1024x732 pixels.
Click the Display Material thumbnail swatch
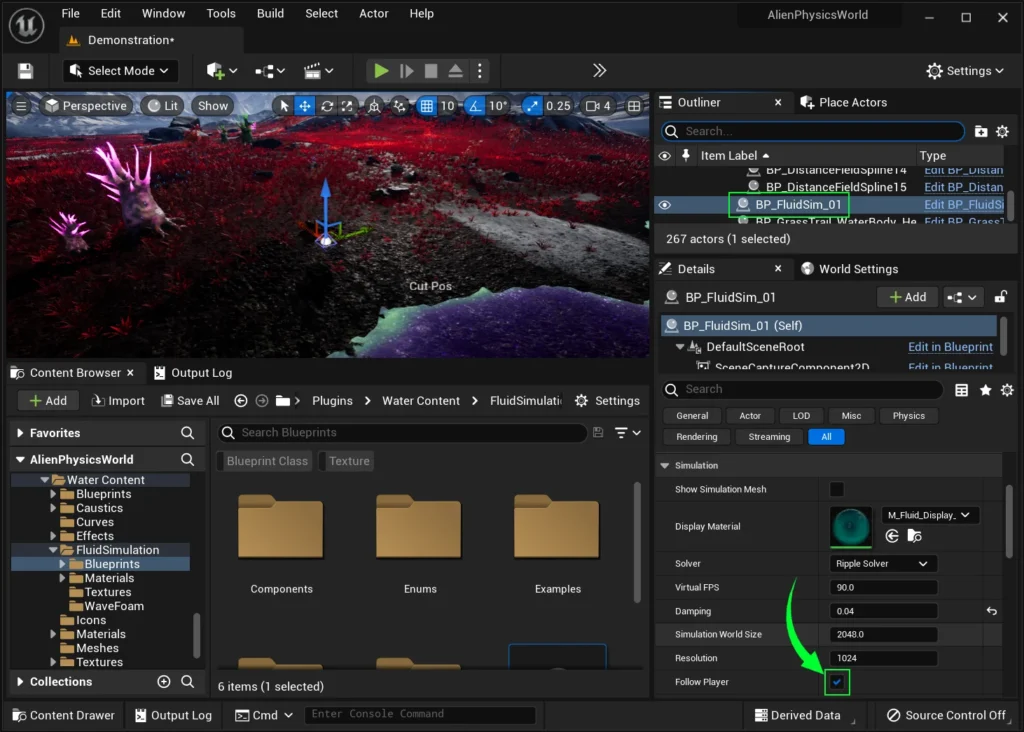(x=851, y=526)
